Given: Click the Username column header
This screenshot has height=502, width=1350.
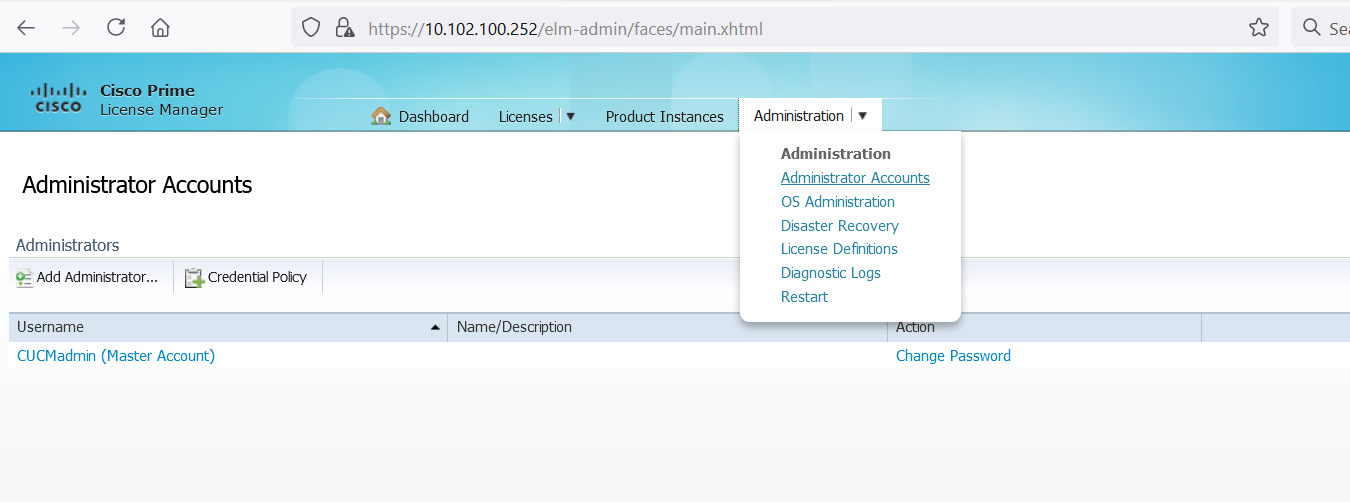Looking at the screenshot, I should [x=228, y=327].
